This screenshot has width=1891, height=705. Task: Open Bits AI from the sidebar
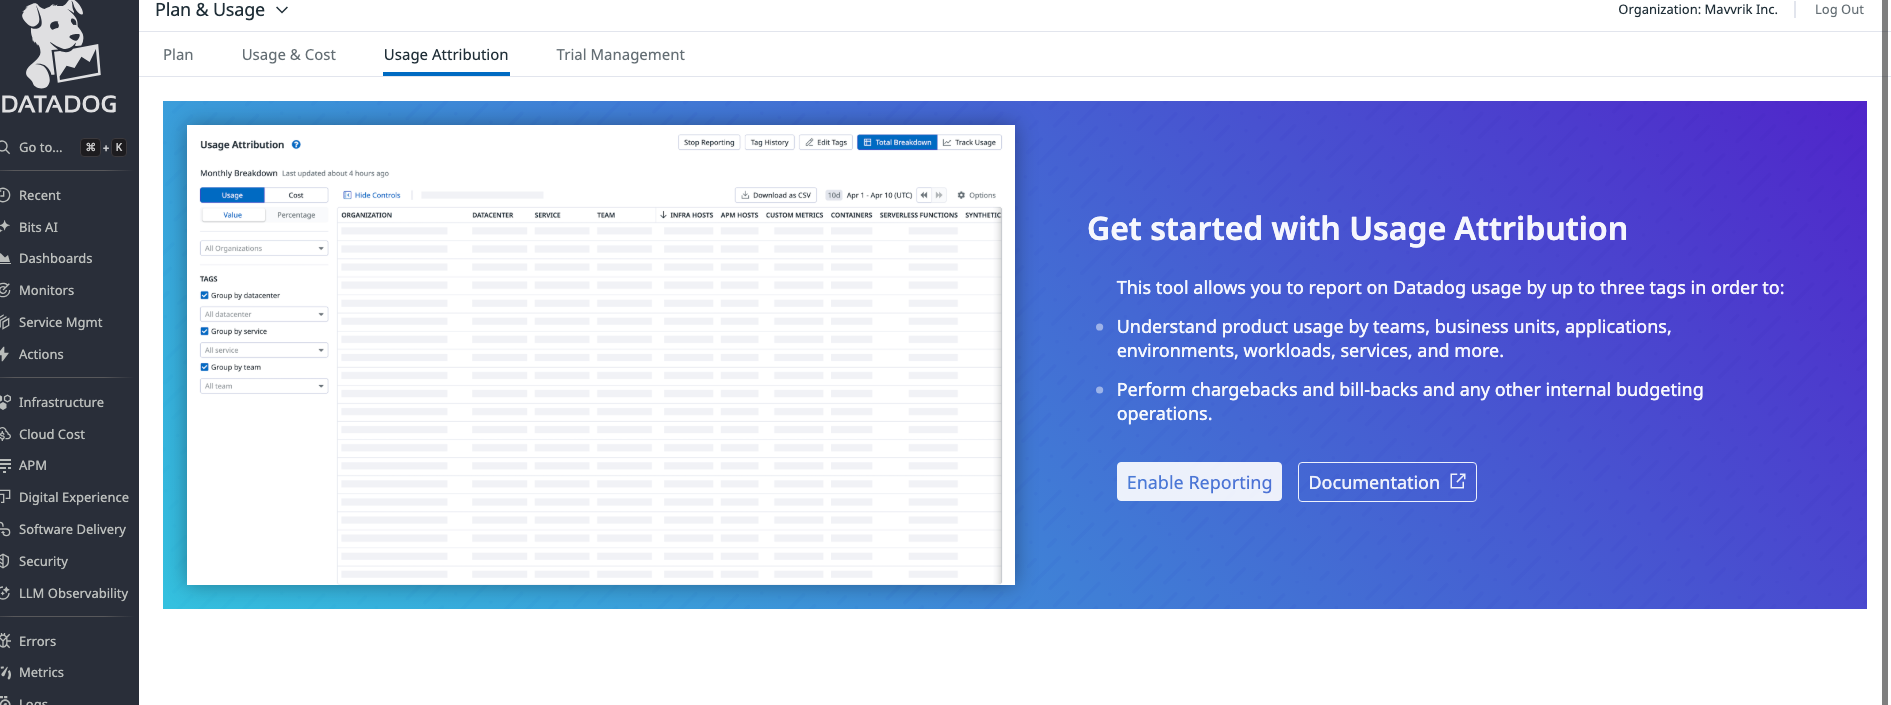pos(38,227)
